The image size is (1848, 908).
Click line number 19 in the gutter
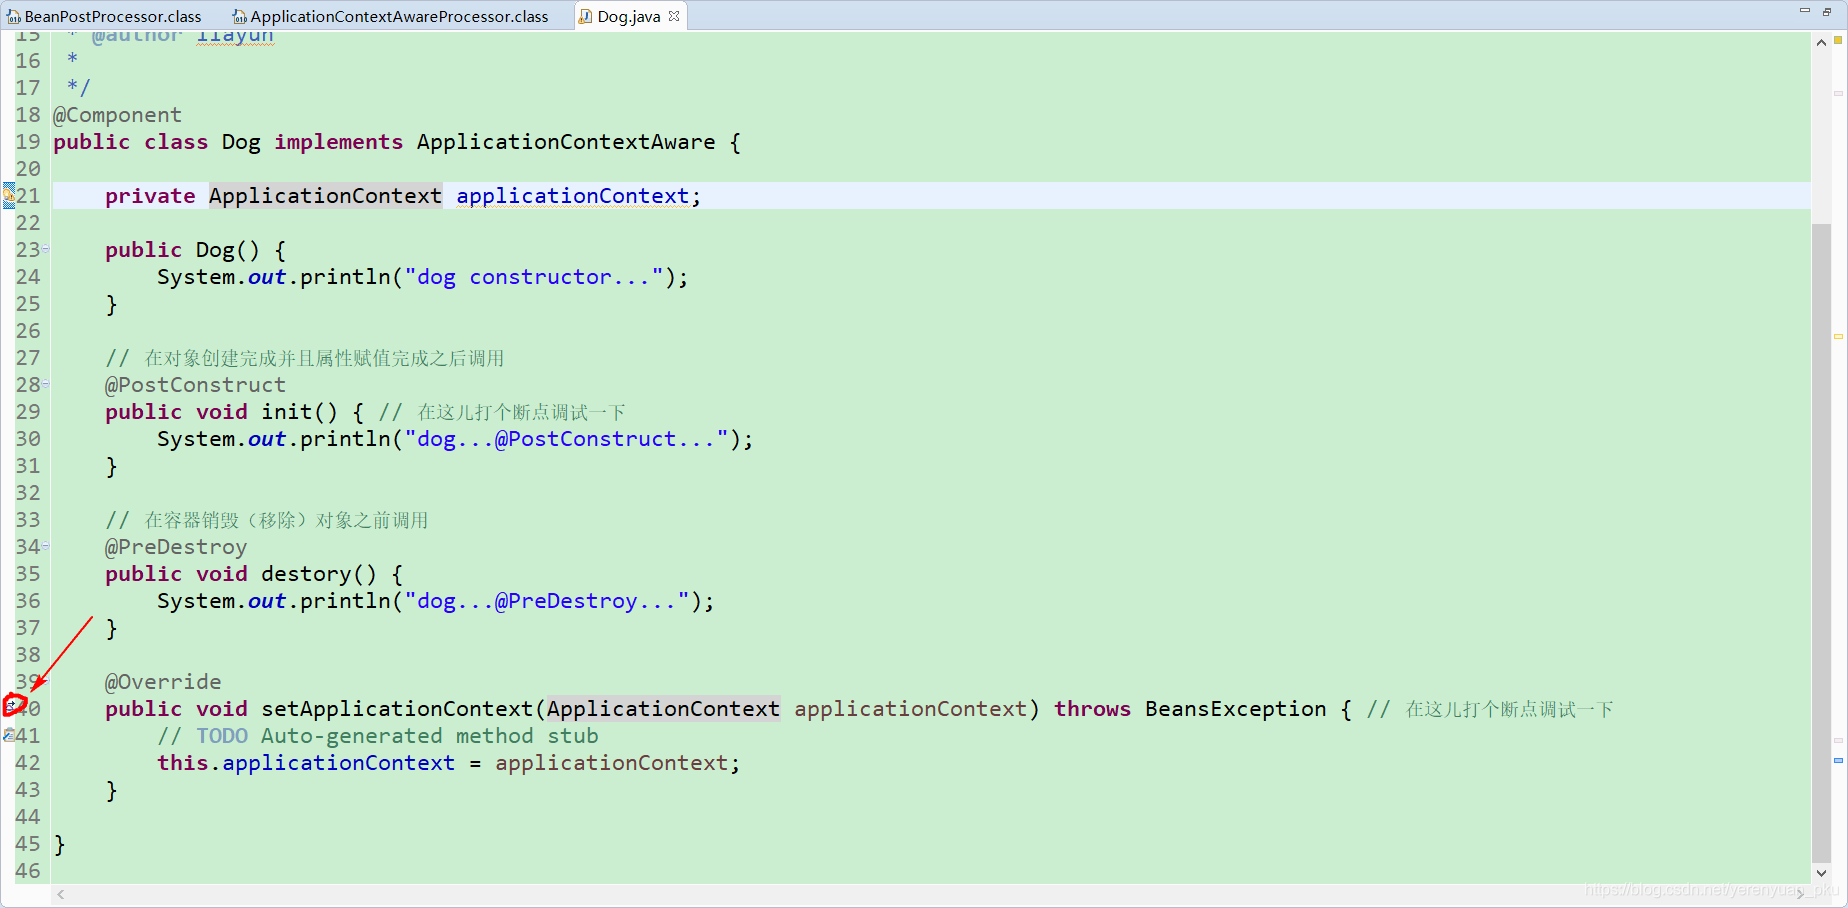[x=28, y=142]
